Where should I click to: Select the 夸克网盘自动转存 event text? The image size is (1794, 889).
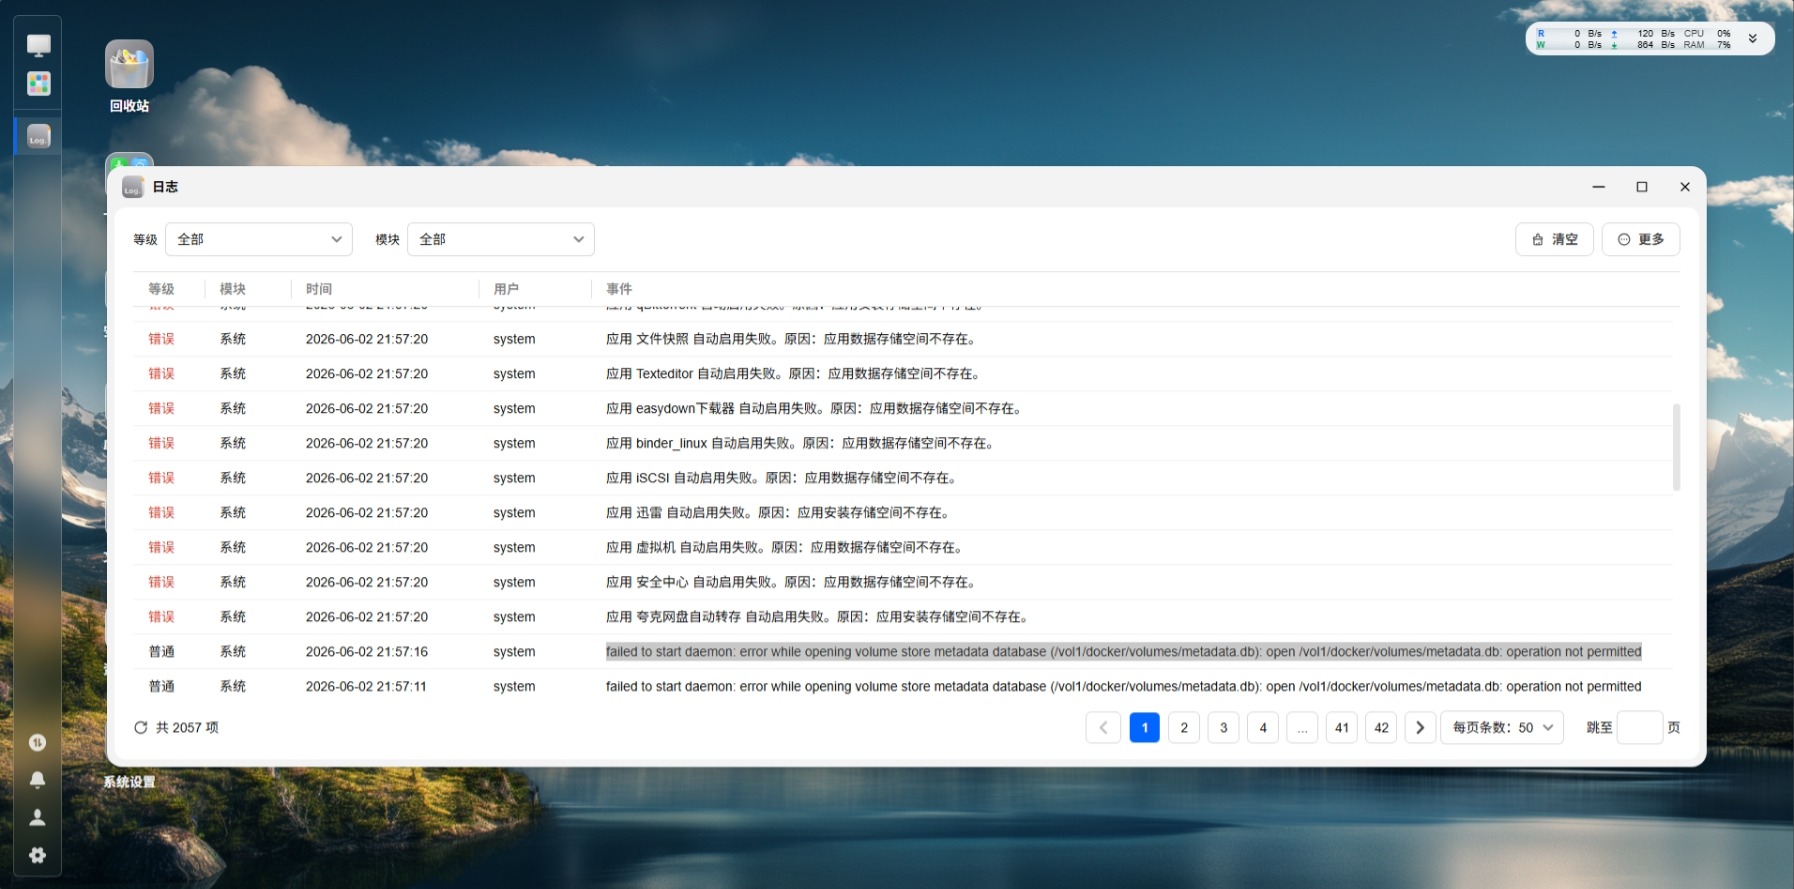(817, 617)
